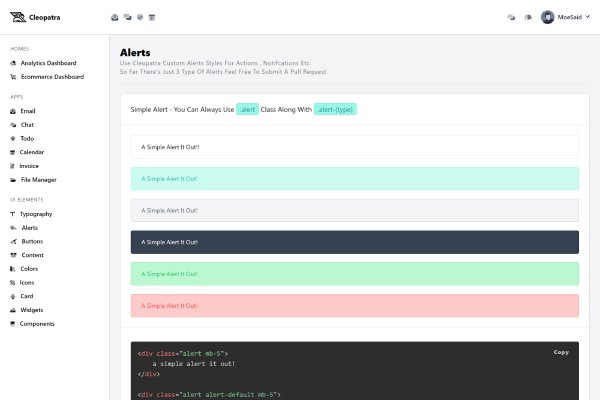
Task: Open Calendar from sidebar
Action: [32, 152]
